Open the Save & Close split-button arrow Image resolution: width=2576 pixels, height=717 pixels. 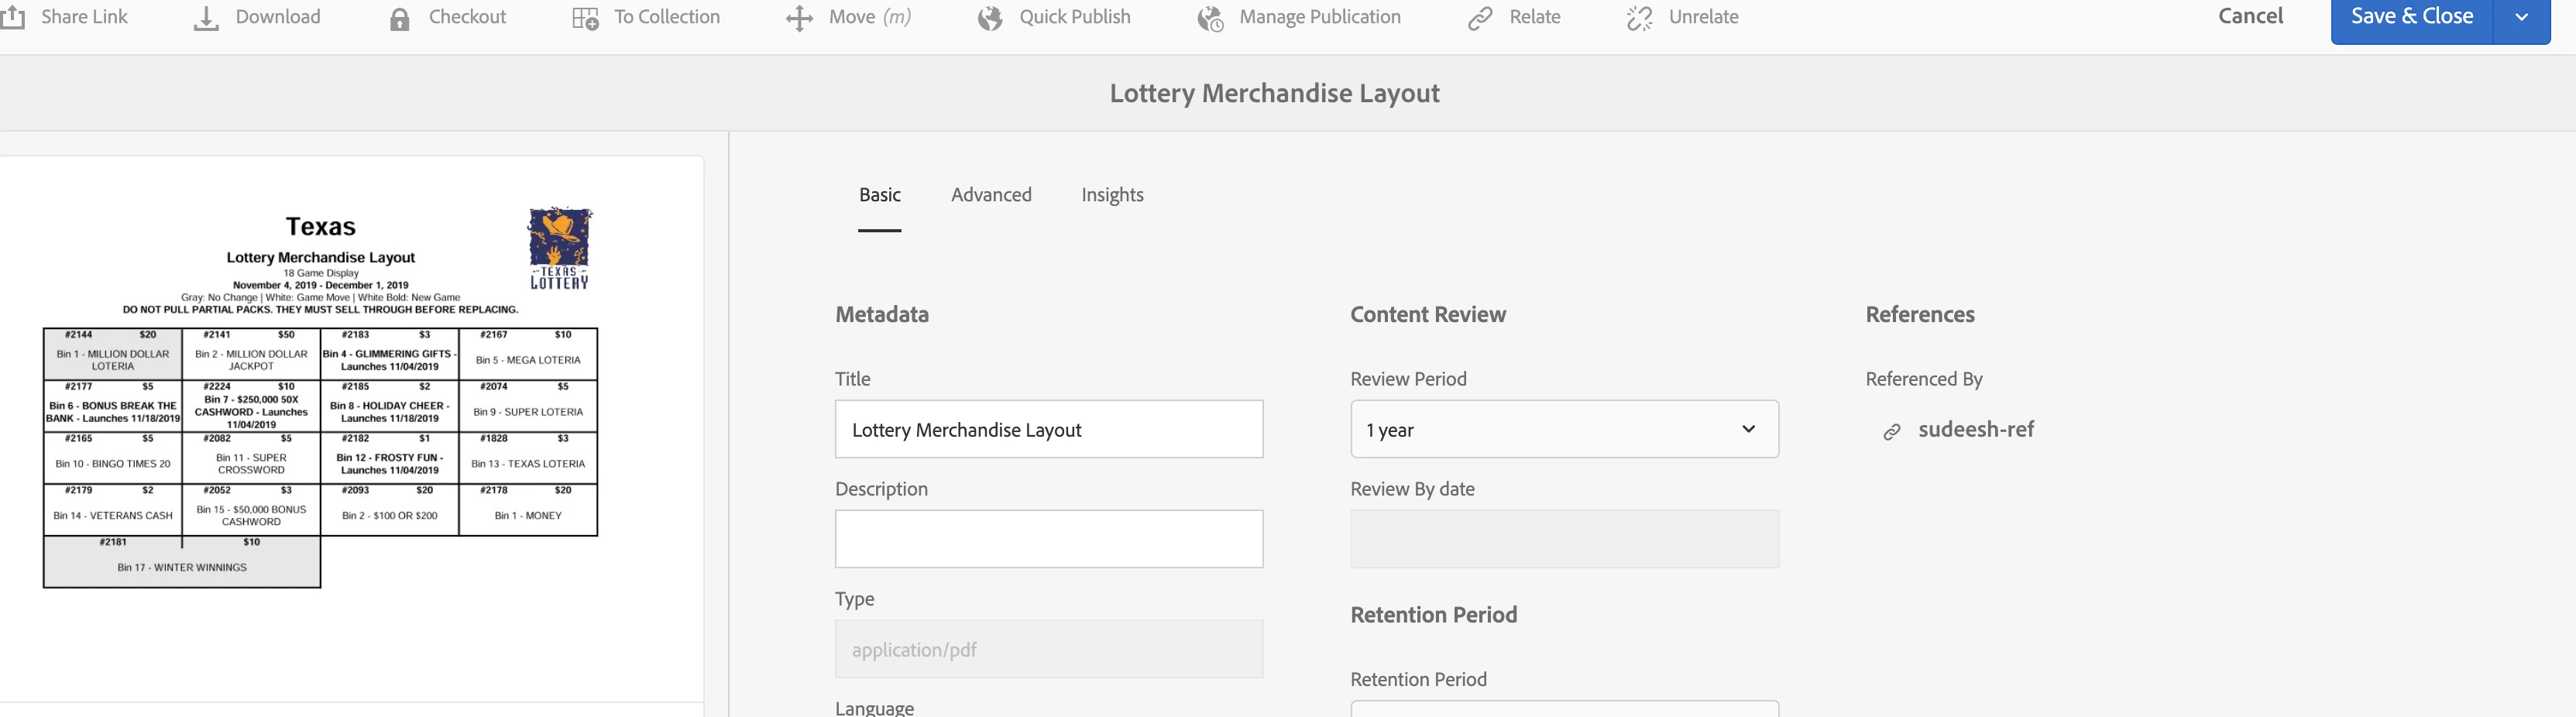(x=2521, y=17)
